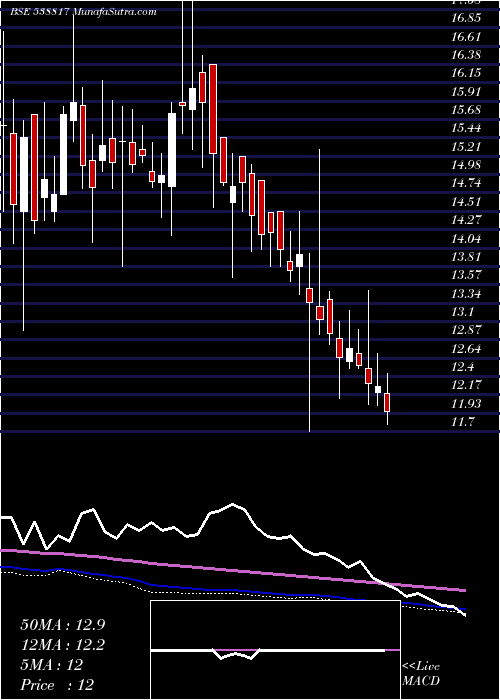Select the 12.17 price axis label
Screen dimensions: 500x700
(467, 385)
